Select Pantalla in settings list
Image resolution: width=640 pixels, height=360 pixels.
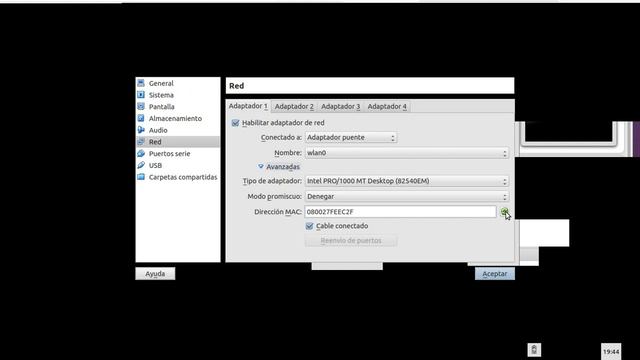coord(178,107)
